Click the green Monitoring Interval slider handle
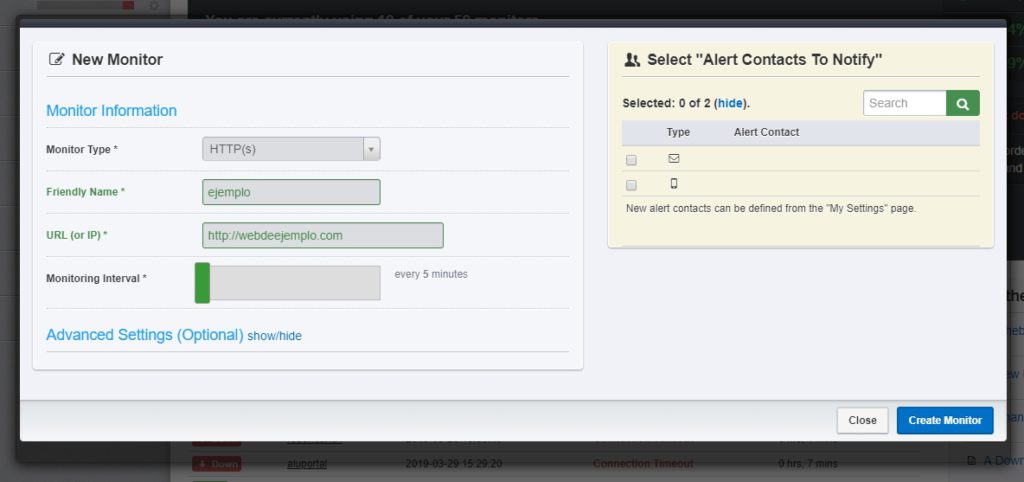 coord(202,283)
